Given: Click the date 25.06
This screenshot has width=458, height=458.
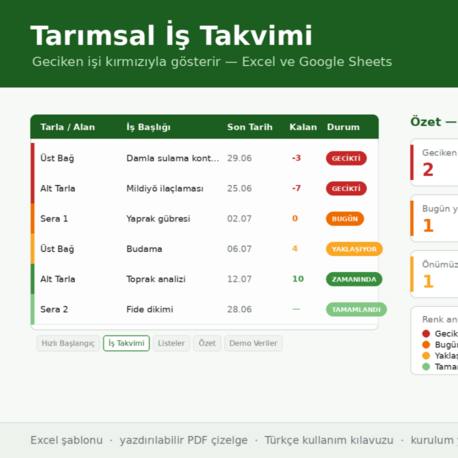Looking at the screenshot, I should click(x=239, y=189).
